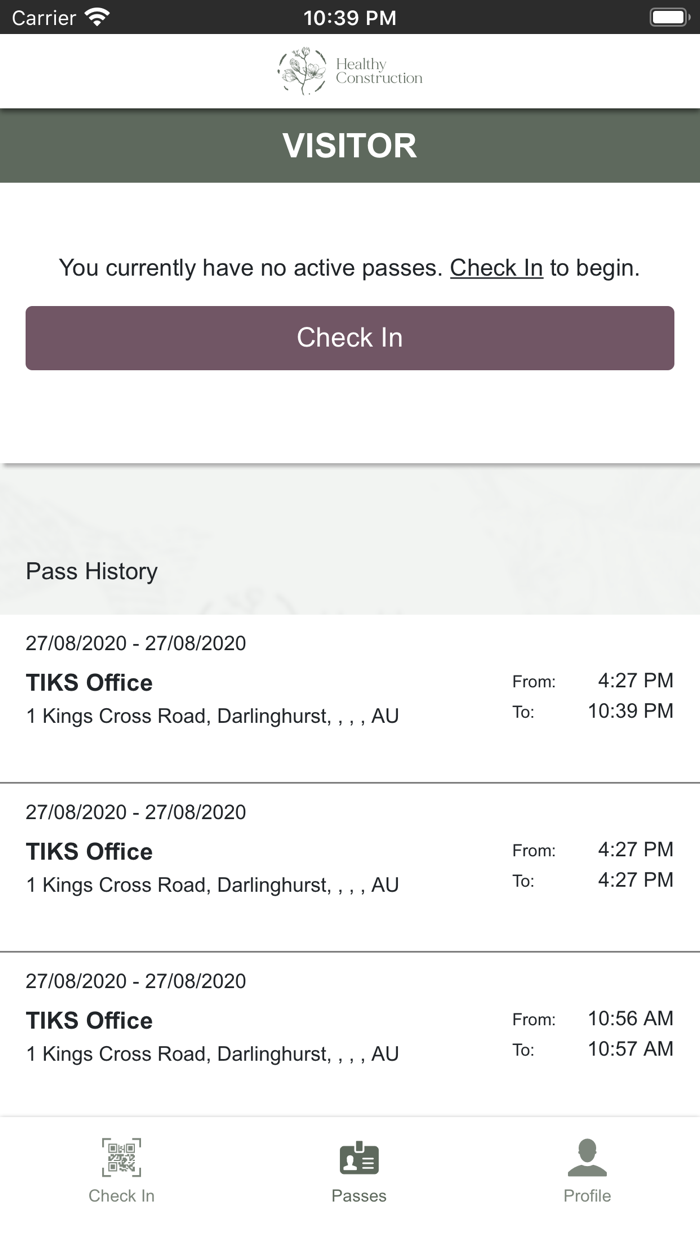The height and width of the screenshot is (1244, 700).
Task: Tap the 10:39 PM To time
Action: tap(630, 711)
